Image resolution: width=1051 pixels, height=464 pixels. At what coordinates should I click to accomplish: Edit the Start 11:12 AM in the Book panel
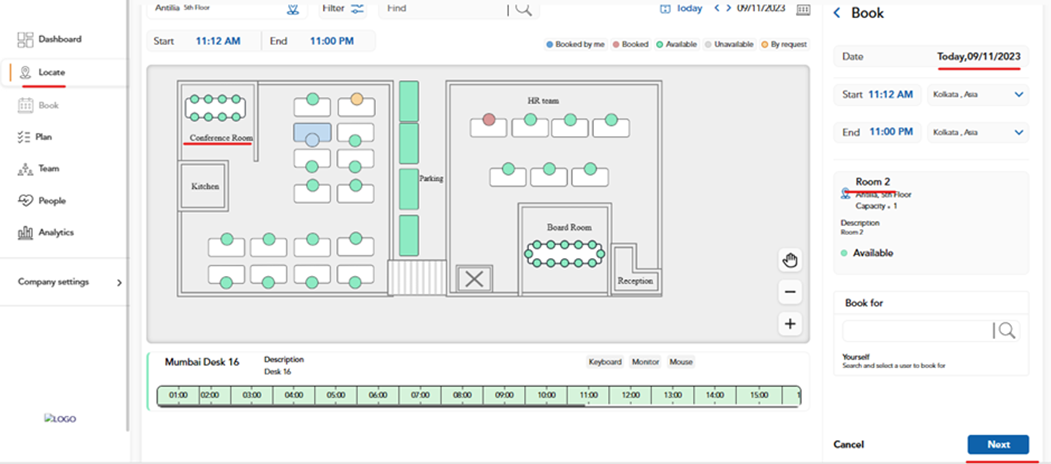pos(877,95)
